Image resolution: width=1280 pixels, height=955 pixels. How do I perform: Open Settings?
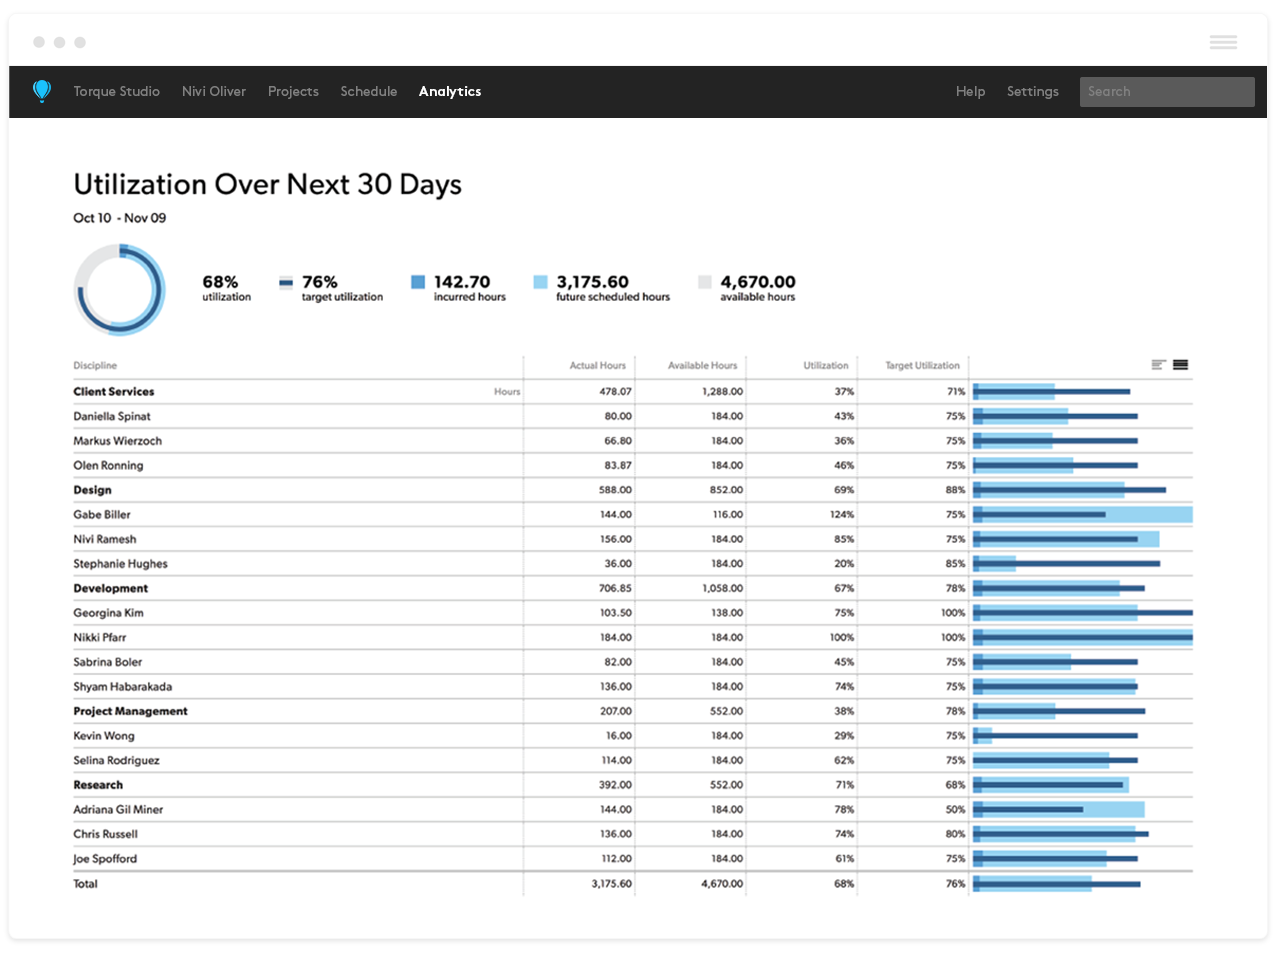coord(1032,91)
